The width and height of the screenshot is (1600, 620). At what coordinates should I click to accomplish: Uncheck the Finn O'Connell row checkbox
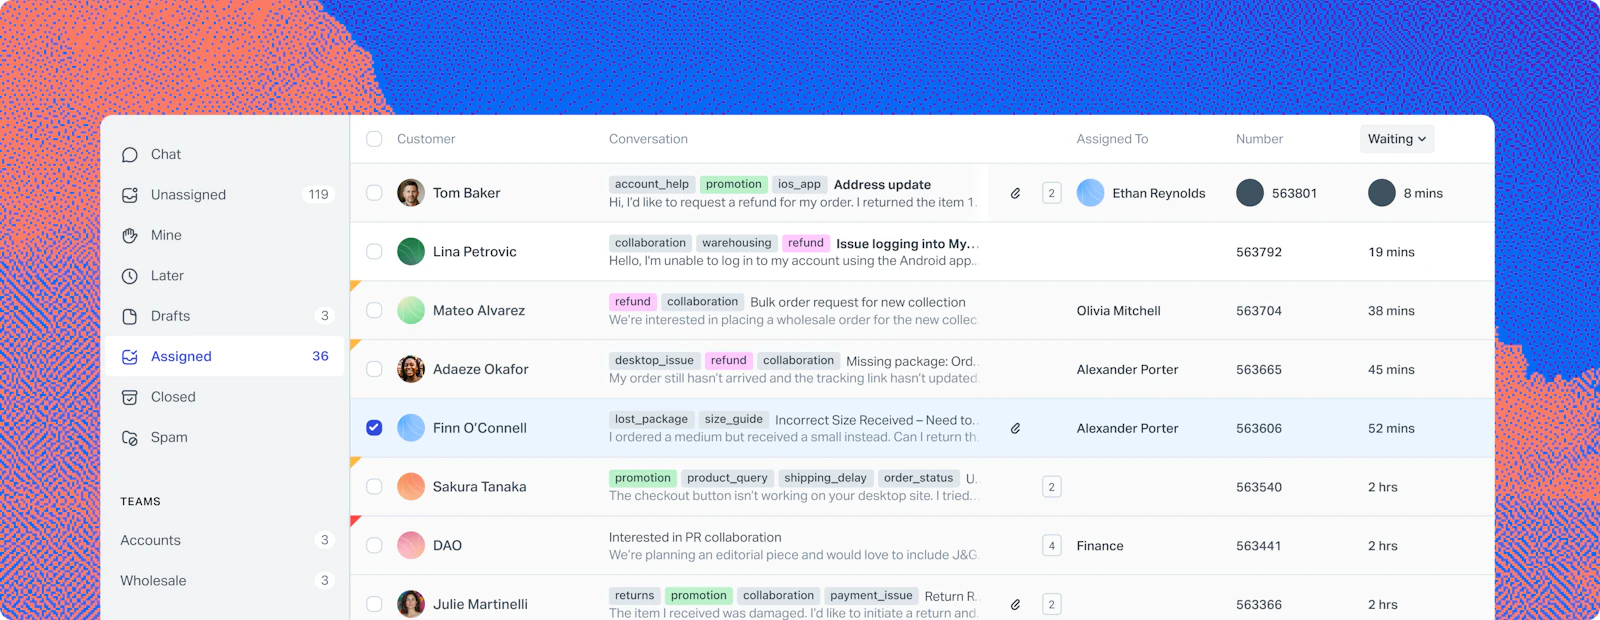(x=374, y=428)
